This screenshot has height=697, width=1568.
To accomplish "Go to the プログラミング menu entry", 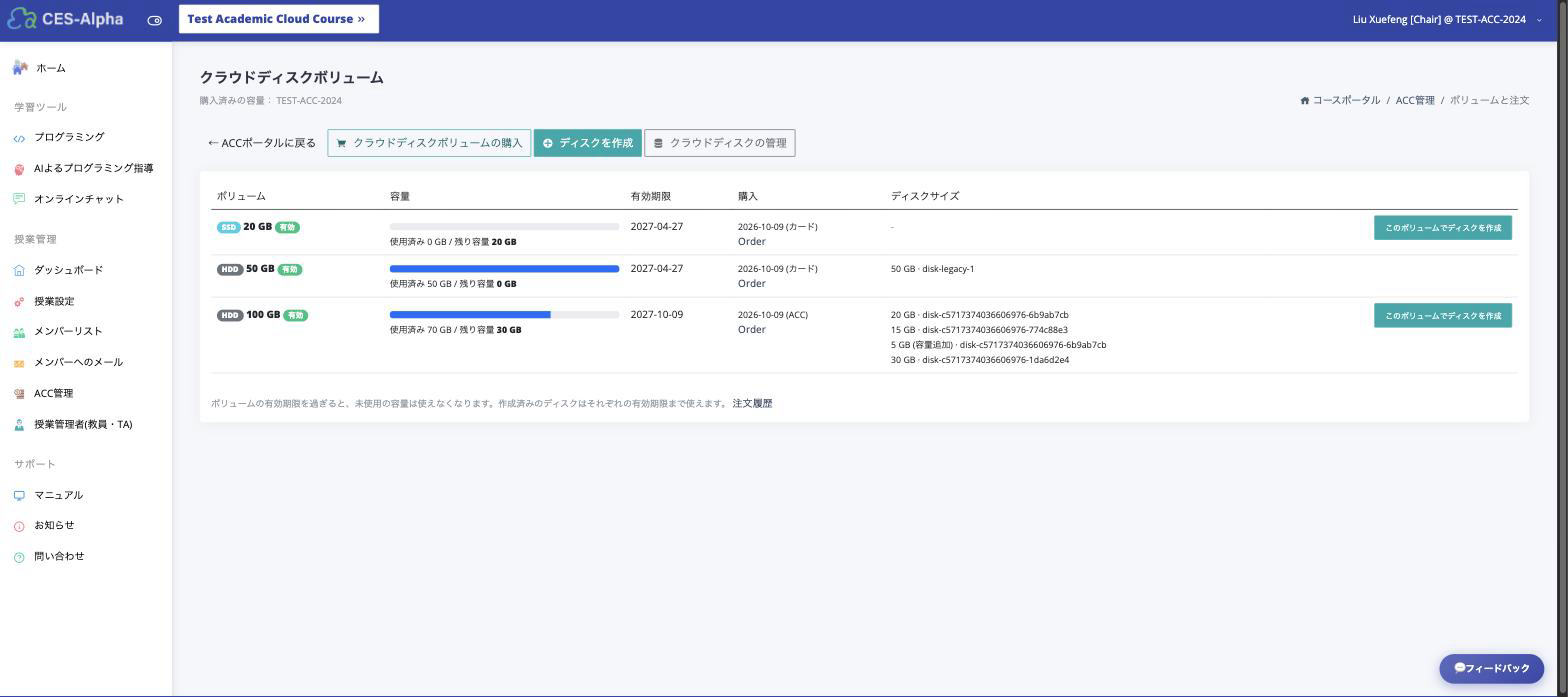I will tap(69, 137).
